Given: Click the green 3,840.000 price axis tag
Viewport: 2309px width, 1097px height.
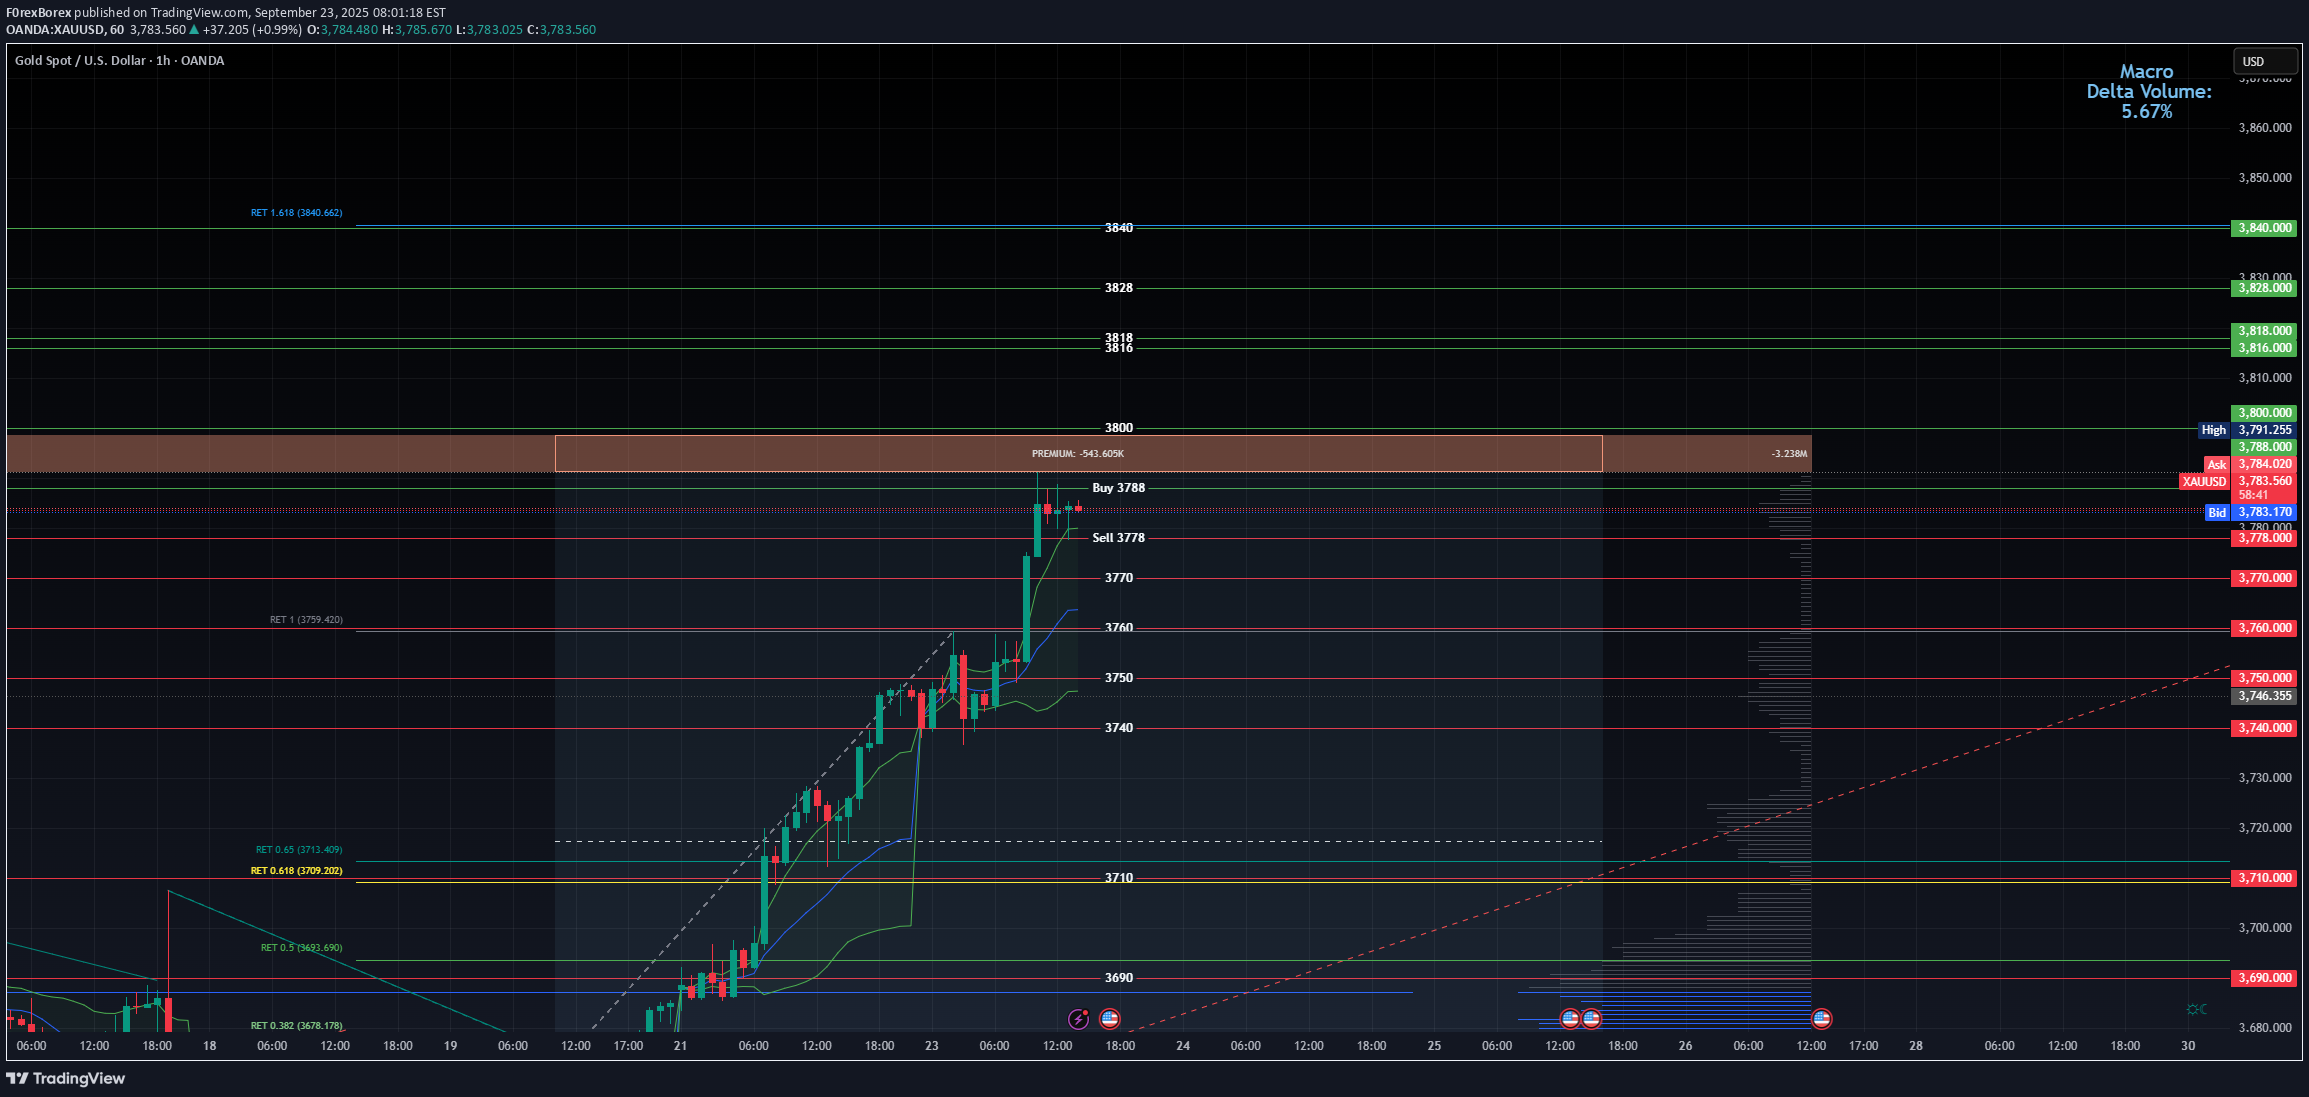Looking at the screenshot, I should 2264,228.
